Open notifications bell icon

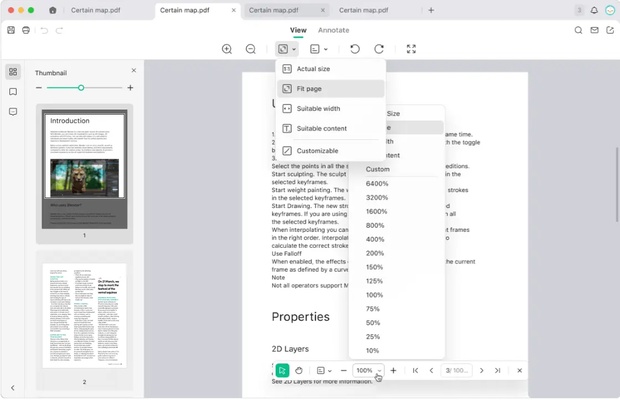click(x=594, y=10)
